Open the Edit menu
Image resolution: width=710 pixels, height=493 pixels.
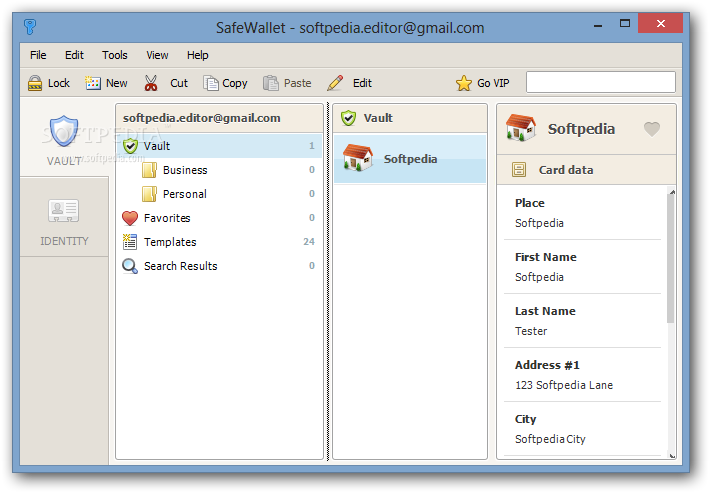point(74,55)
